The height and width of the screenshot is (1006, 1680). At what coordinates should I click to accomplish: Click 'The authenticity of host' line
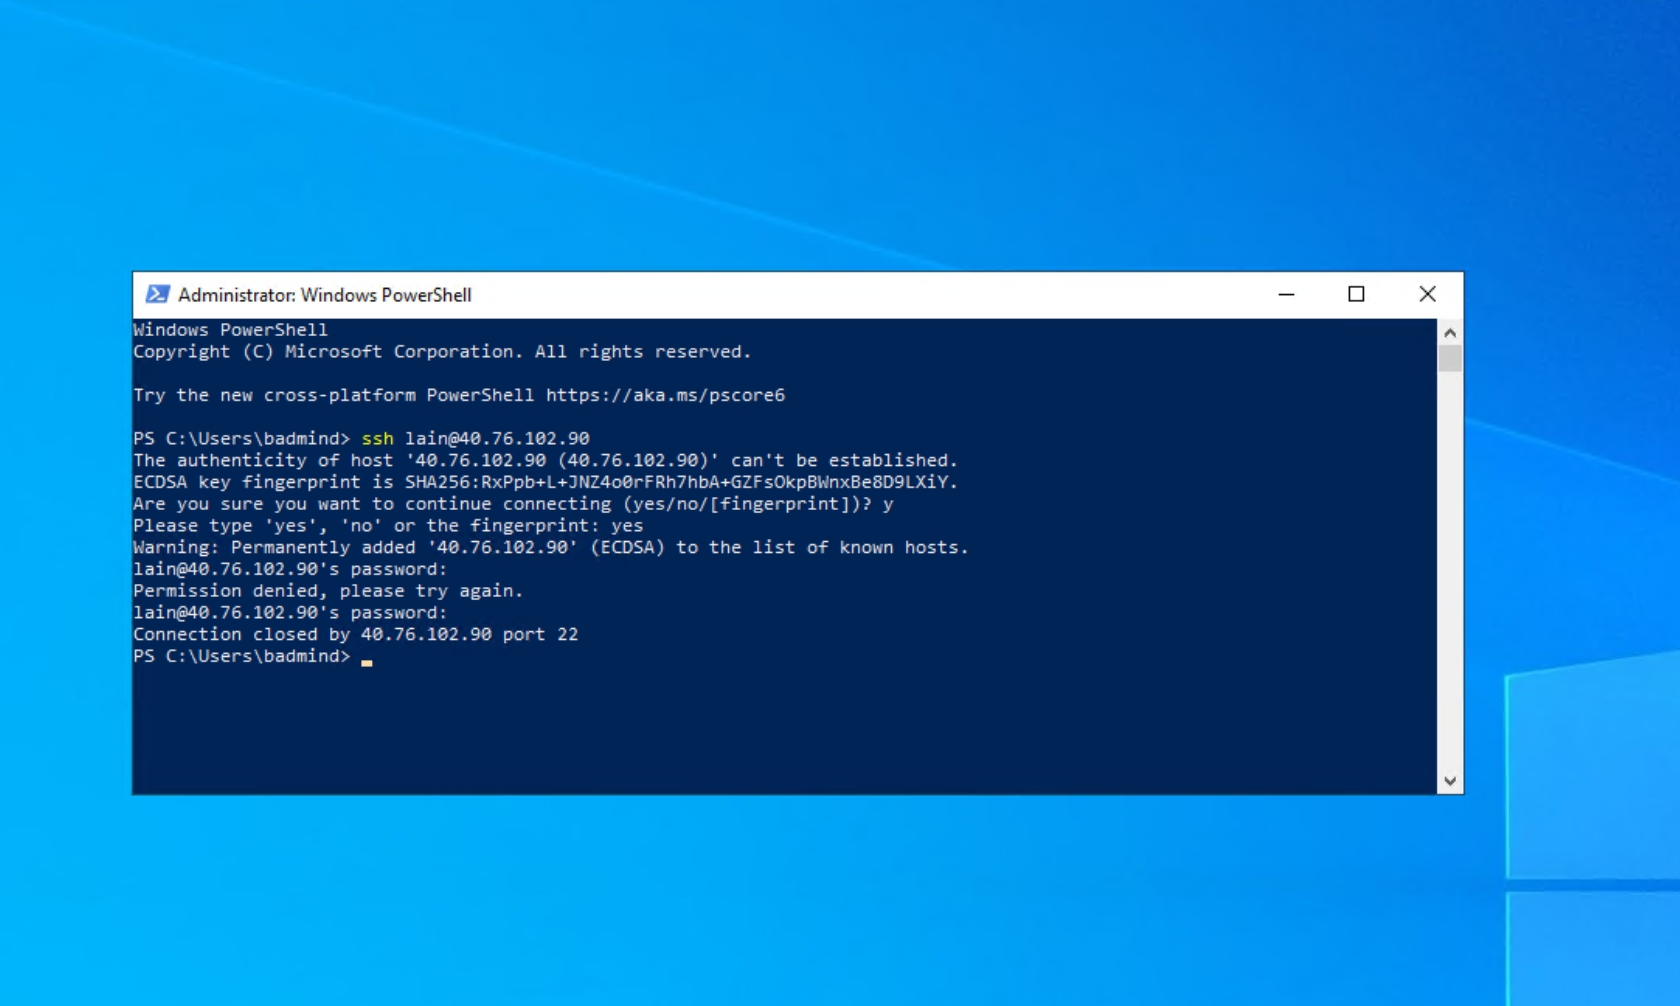[x=545, y=460]
